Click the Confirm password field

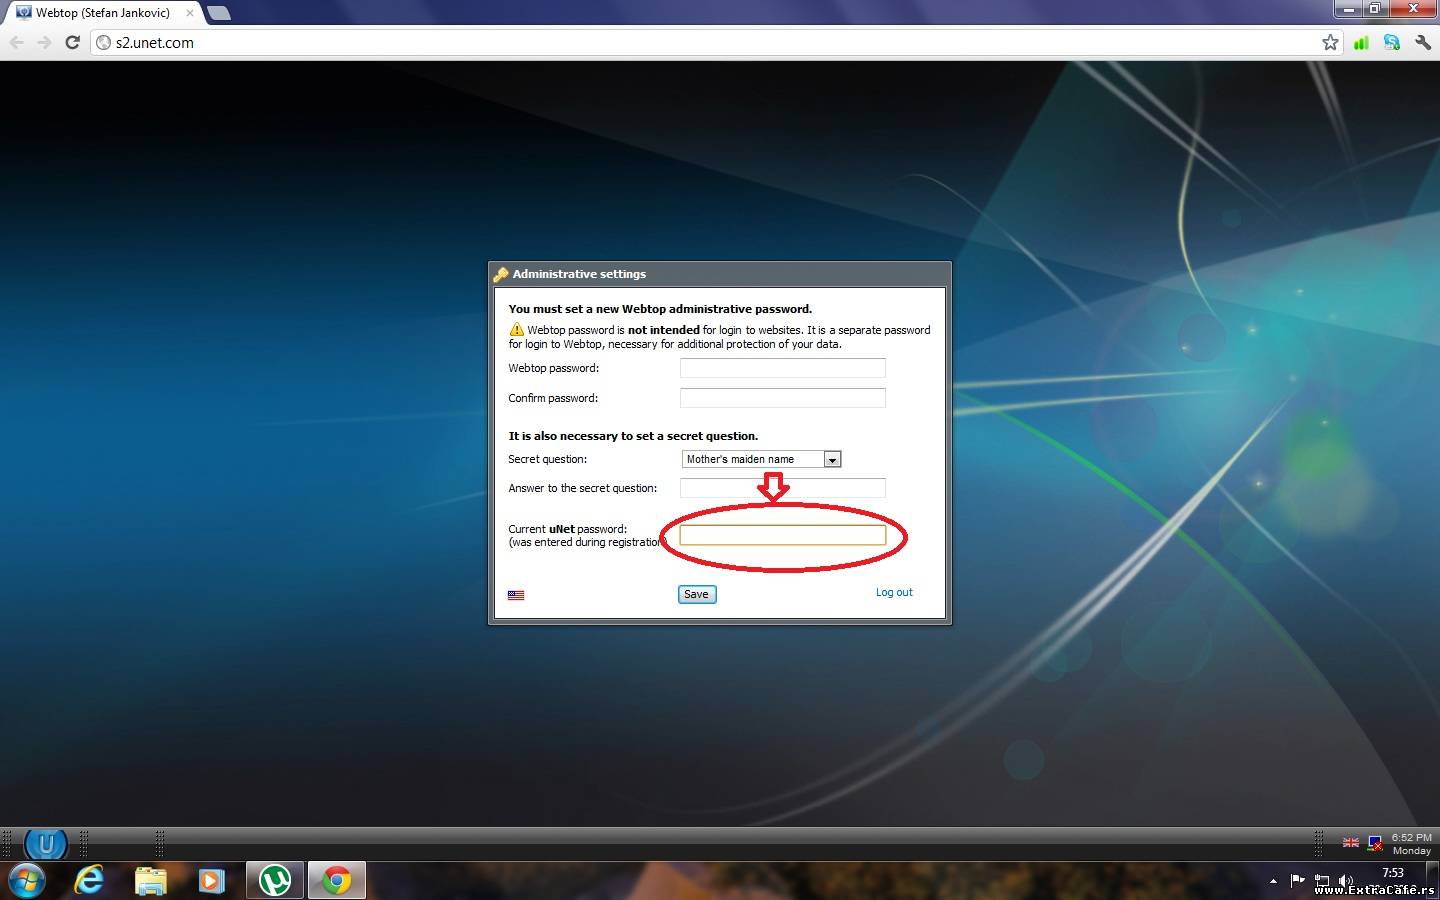[782, 398]
